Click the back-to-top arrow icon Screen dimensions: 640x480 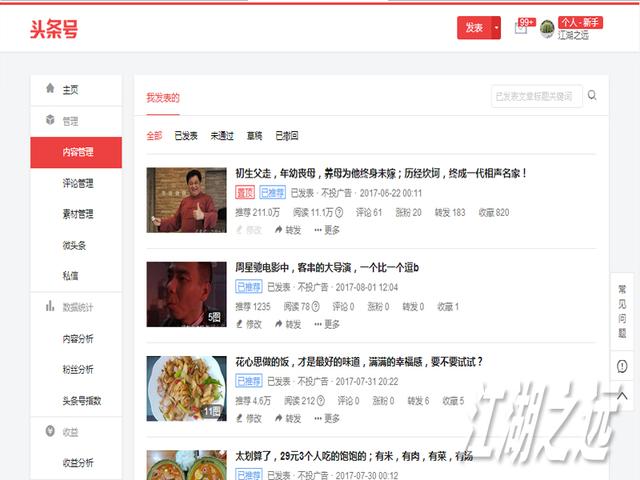point(622,395)
